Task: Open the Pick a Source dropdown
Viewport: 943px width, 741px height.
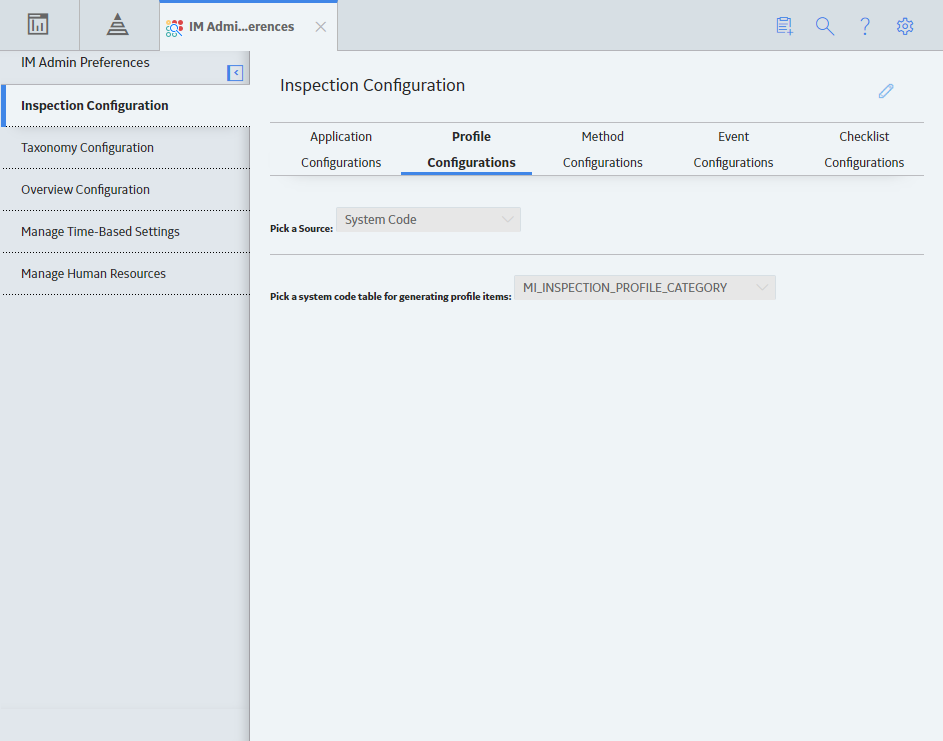Action: [428, 220]
